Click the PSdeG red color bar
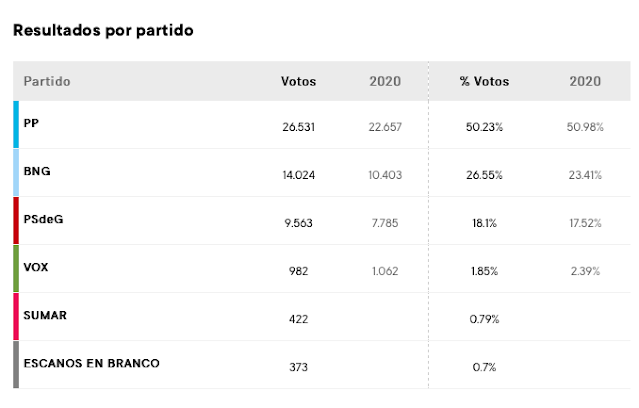This screenshot has height=408, width=639. [16, 221]
